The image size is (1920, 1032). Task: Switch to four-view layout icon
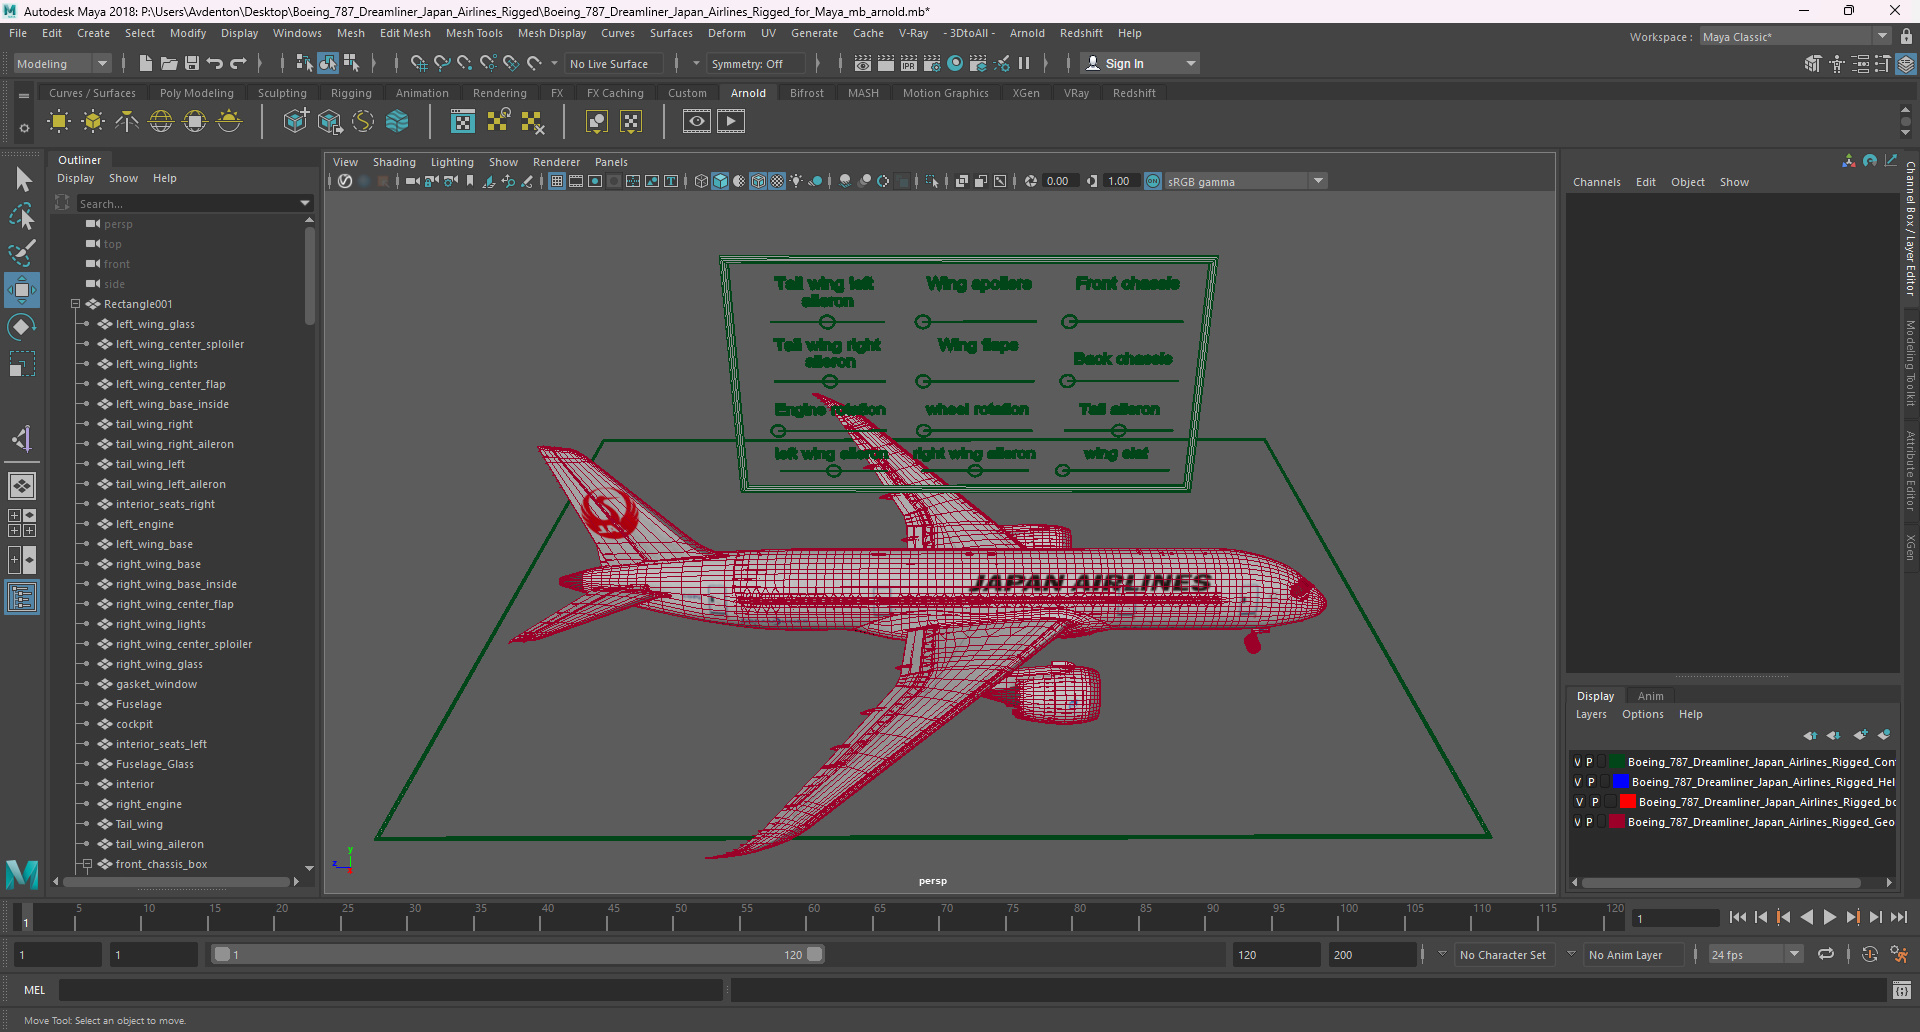tap(22, 523)
